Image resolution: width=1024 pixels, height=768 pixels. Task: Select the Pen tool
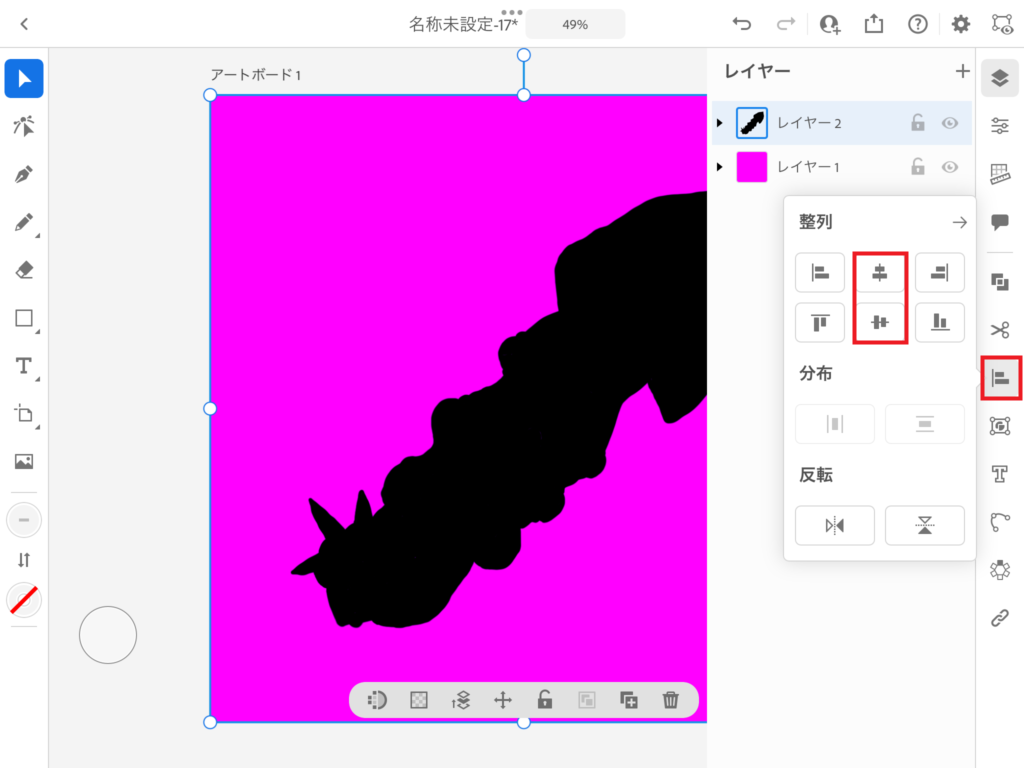coord(24,174)
